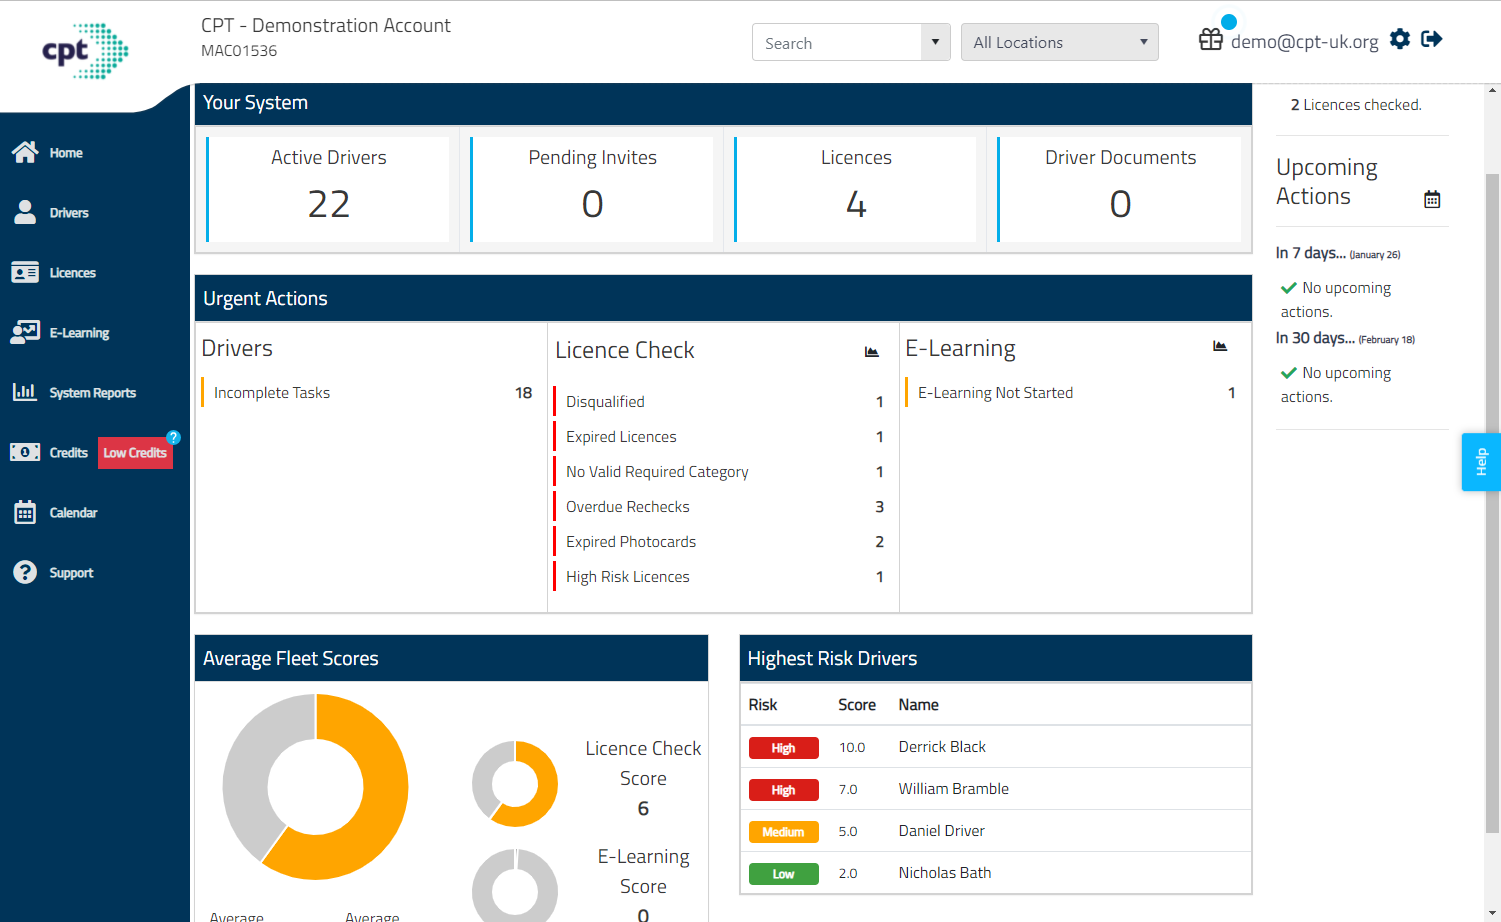1501x922 pixels.
Task: Open the Licence Check chart icon
Action: coord(871,351)
